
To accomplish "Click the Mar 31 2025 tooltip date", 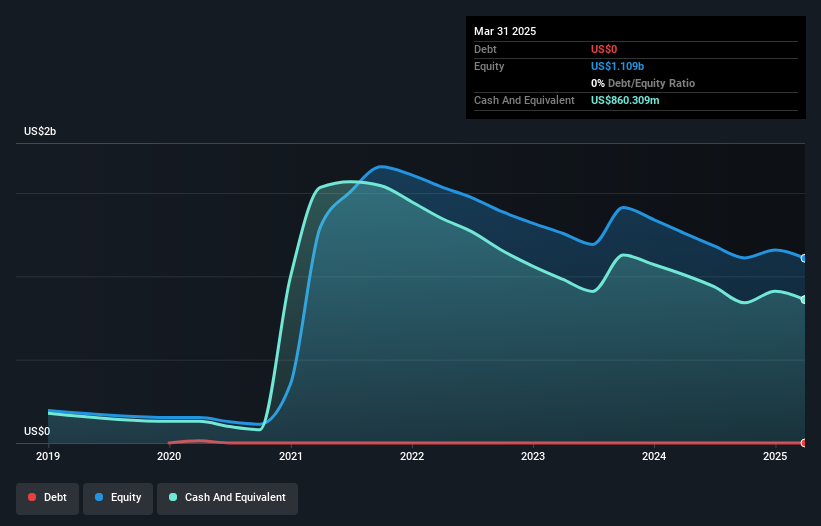I will tap(505, 31).
